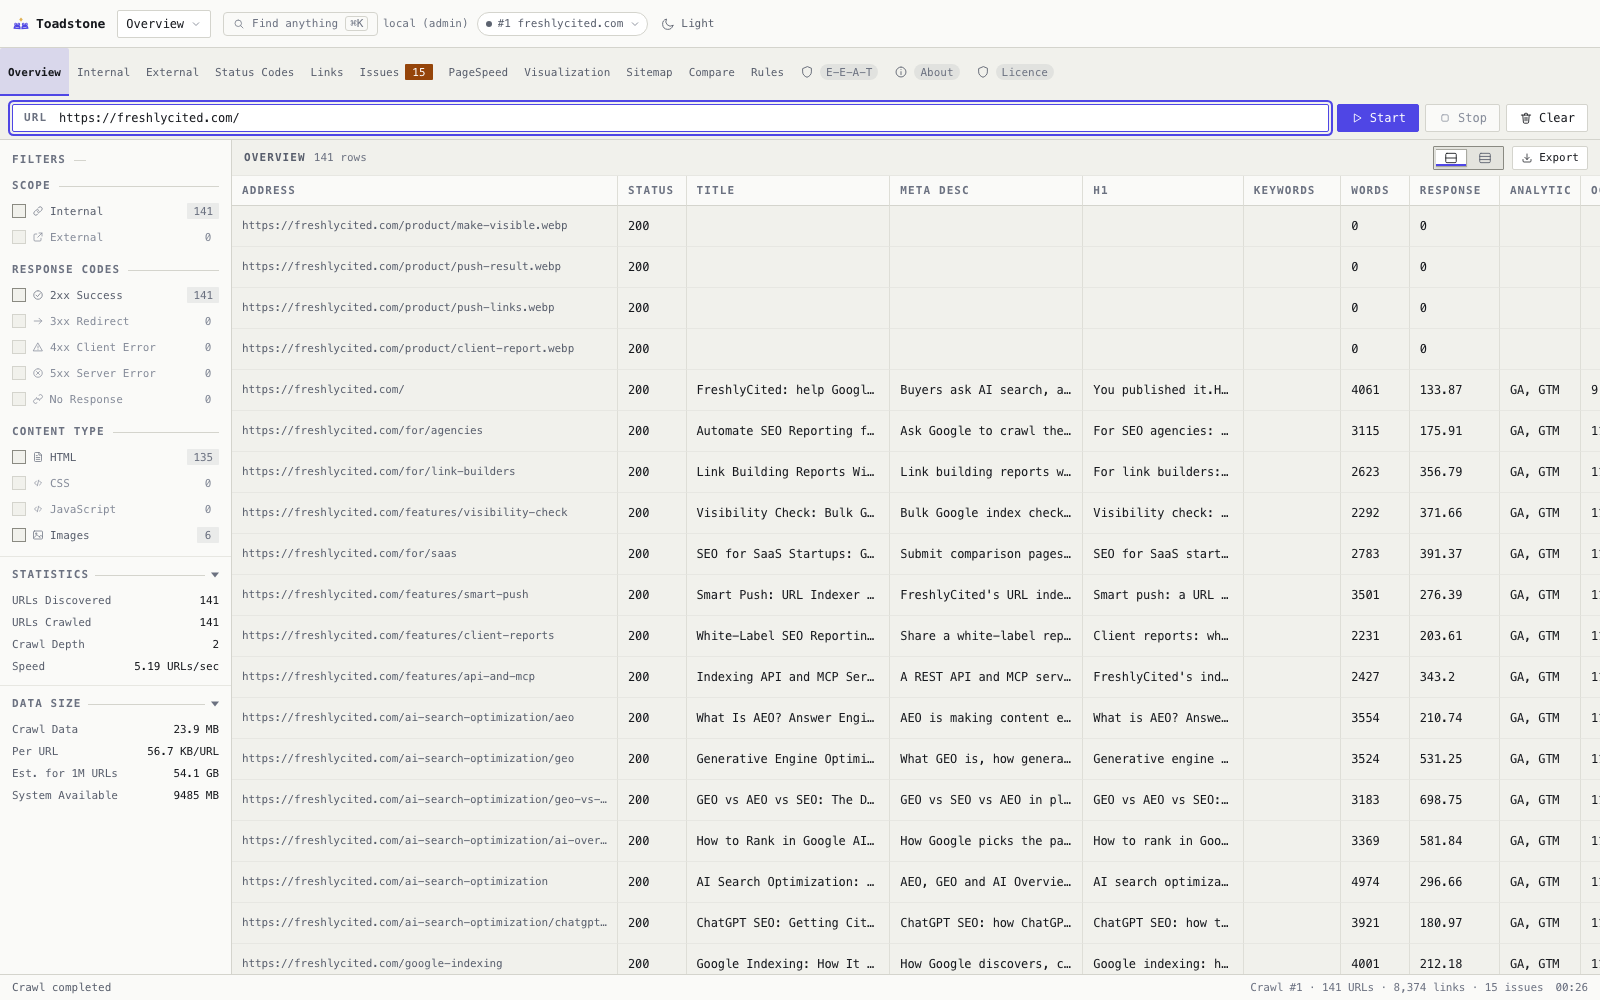Click the Images content type icon
1600x1000 pixels.
[38, 535]
